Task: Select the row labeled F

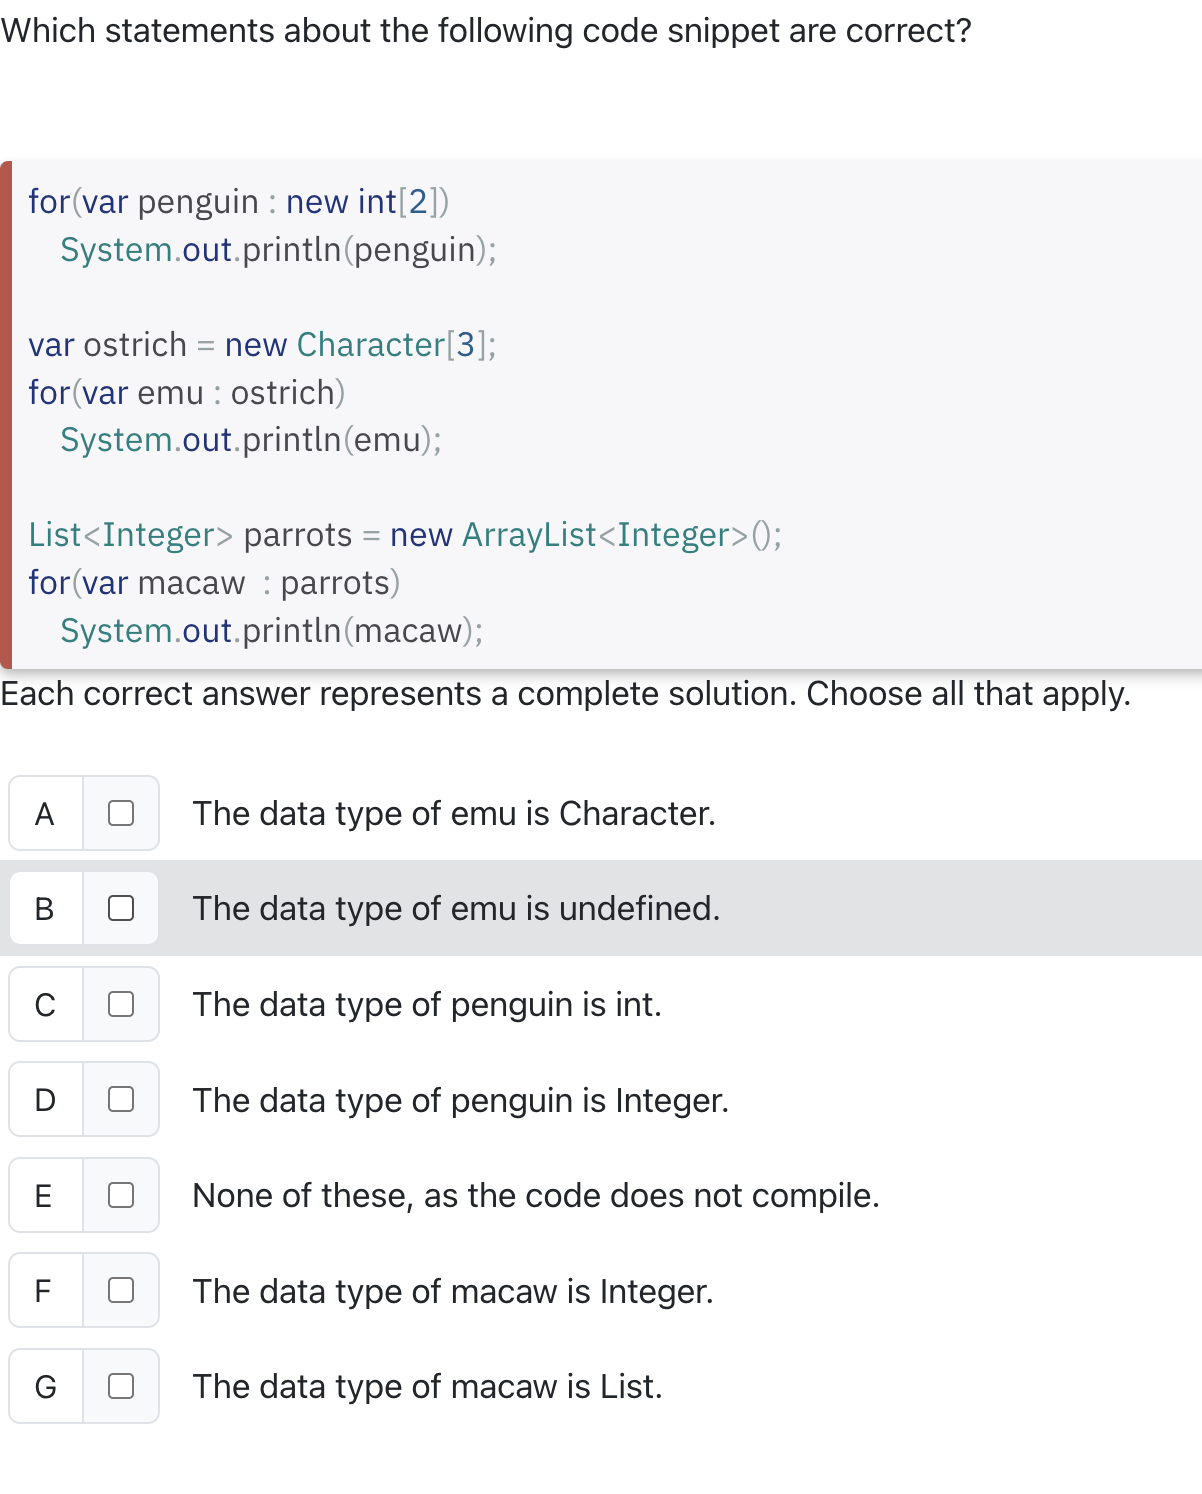Action: pos(44,1291)
